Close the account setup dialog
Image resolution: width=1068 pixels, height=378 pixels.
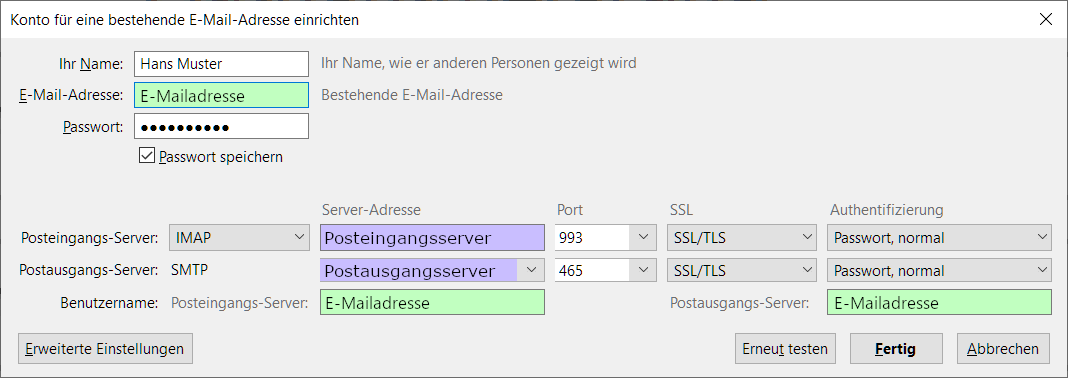click(x=1046, y=19)
